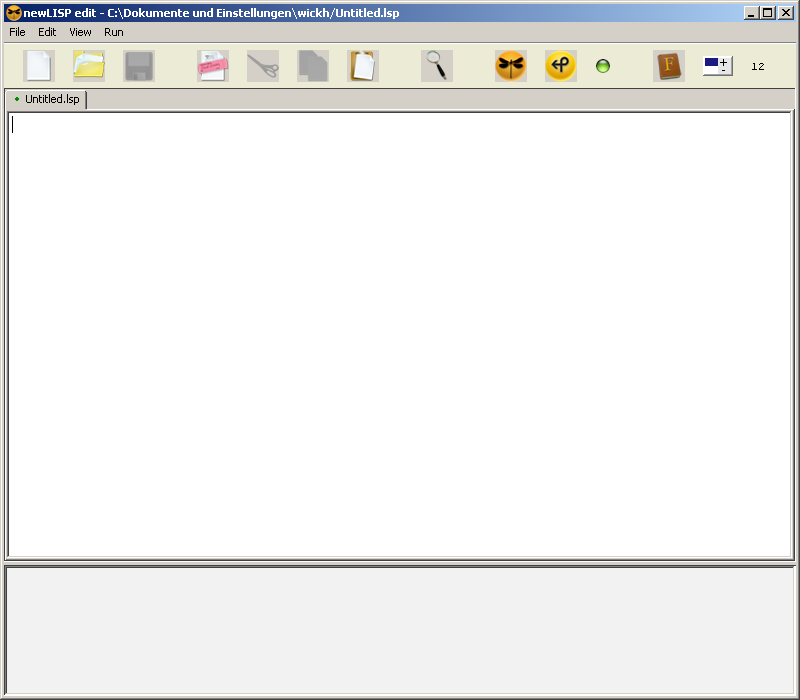
Task: Click the gray output console pane
Action: click(399, 631)
